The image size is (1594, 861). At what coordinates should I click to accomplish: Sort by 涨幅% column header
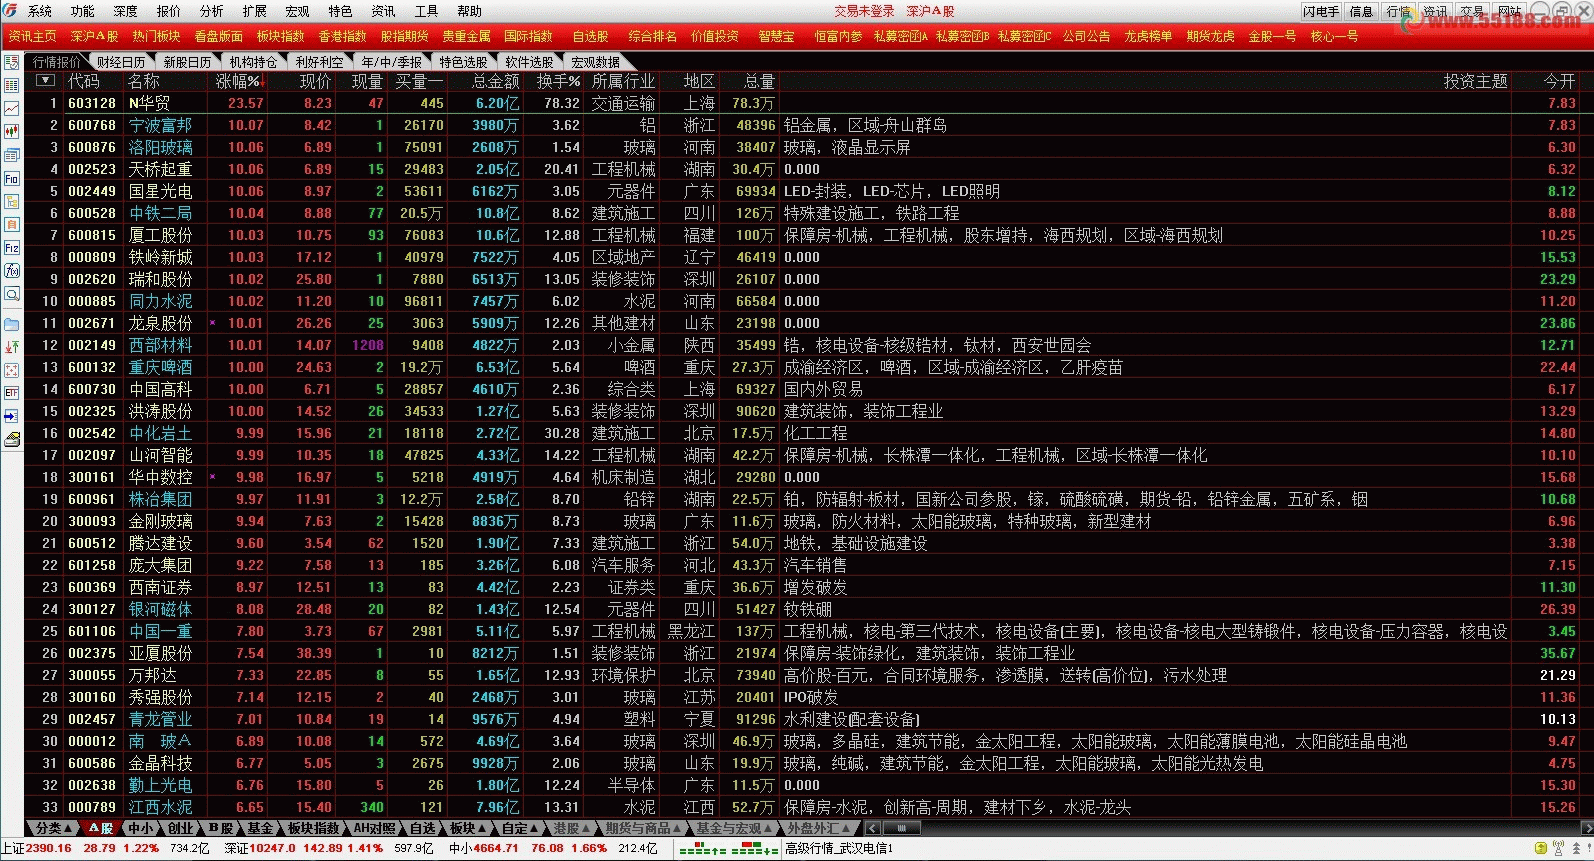coord(239,81)
